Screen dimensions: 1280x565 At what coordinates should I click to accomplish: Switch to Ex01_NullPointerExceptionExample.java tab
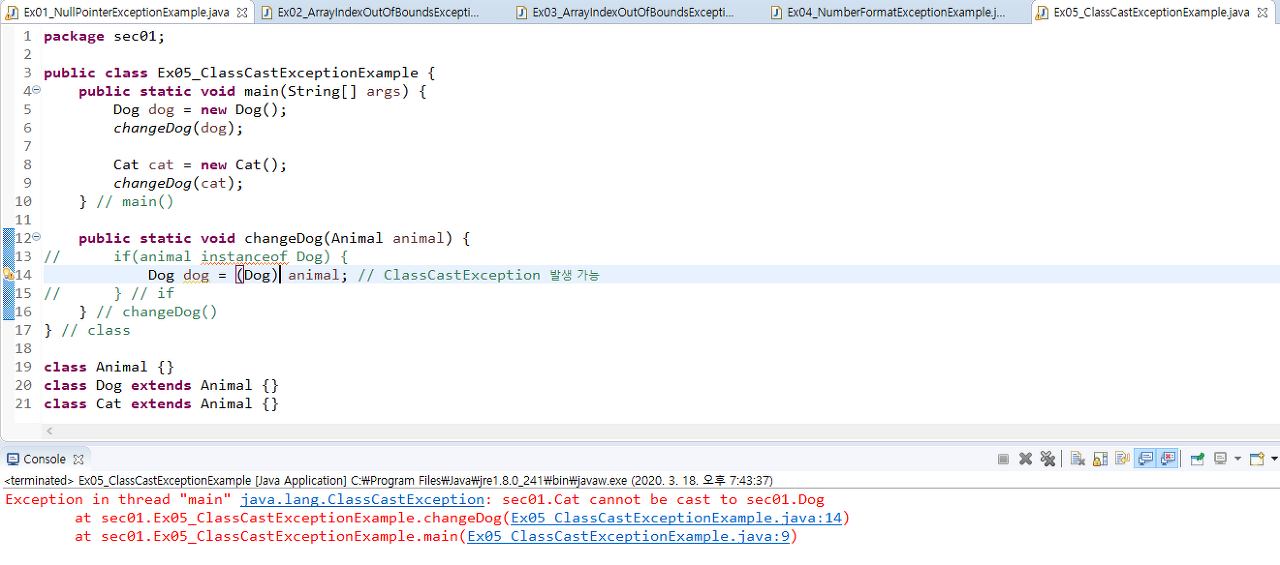126,13
